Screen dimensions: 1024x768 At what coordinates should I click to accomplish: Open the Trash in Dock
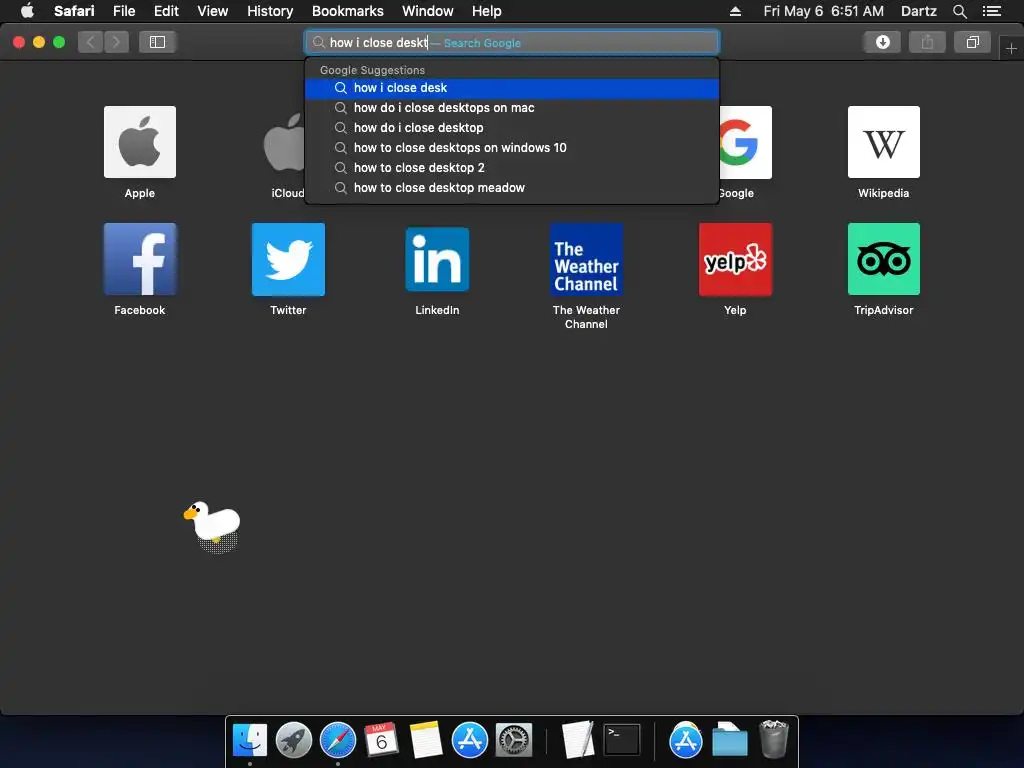(x=774, y=739)
